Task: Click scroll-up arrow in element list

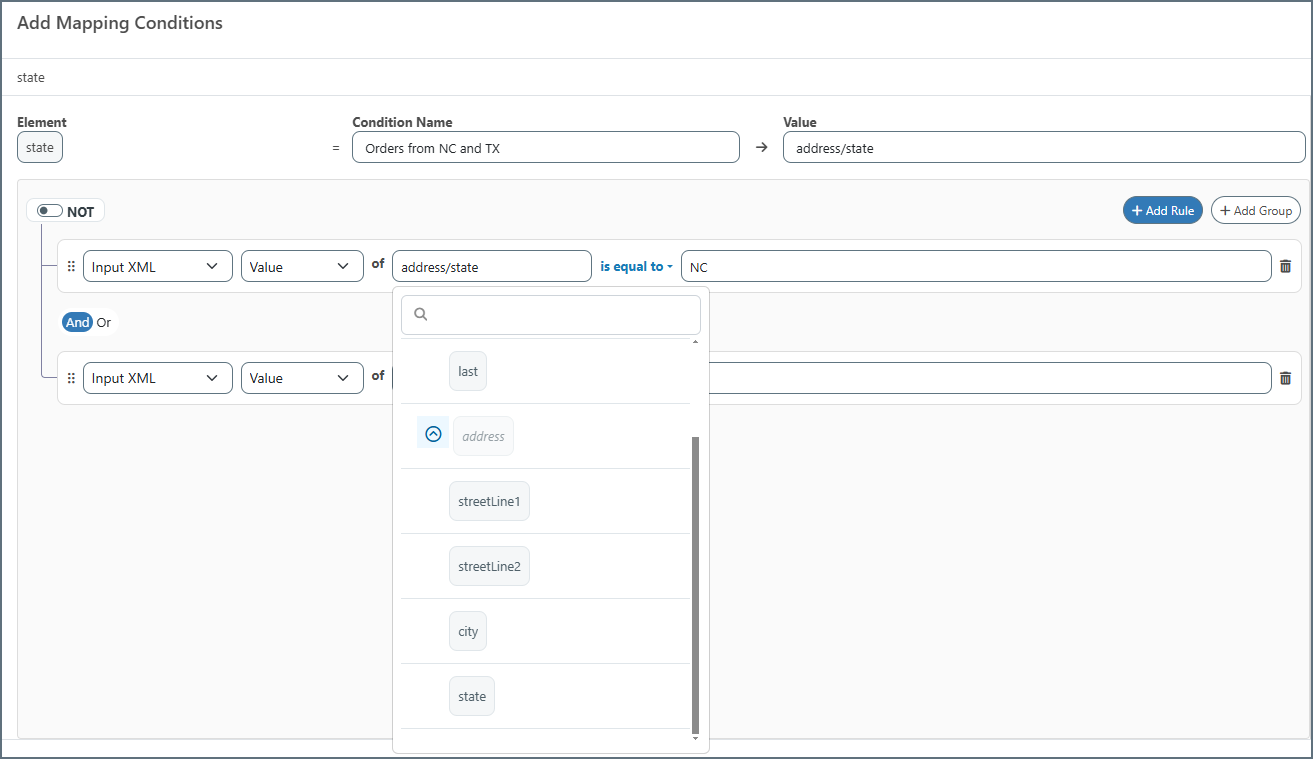Action: (x=696, y=343)
